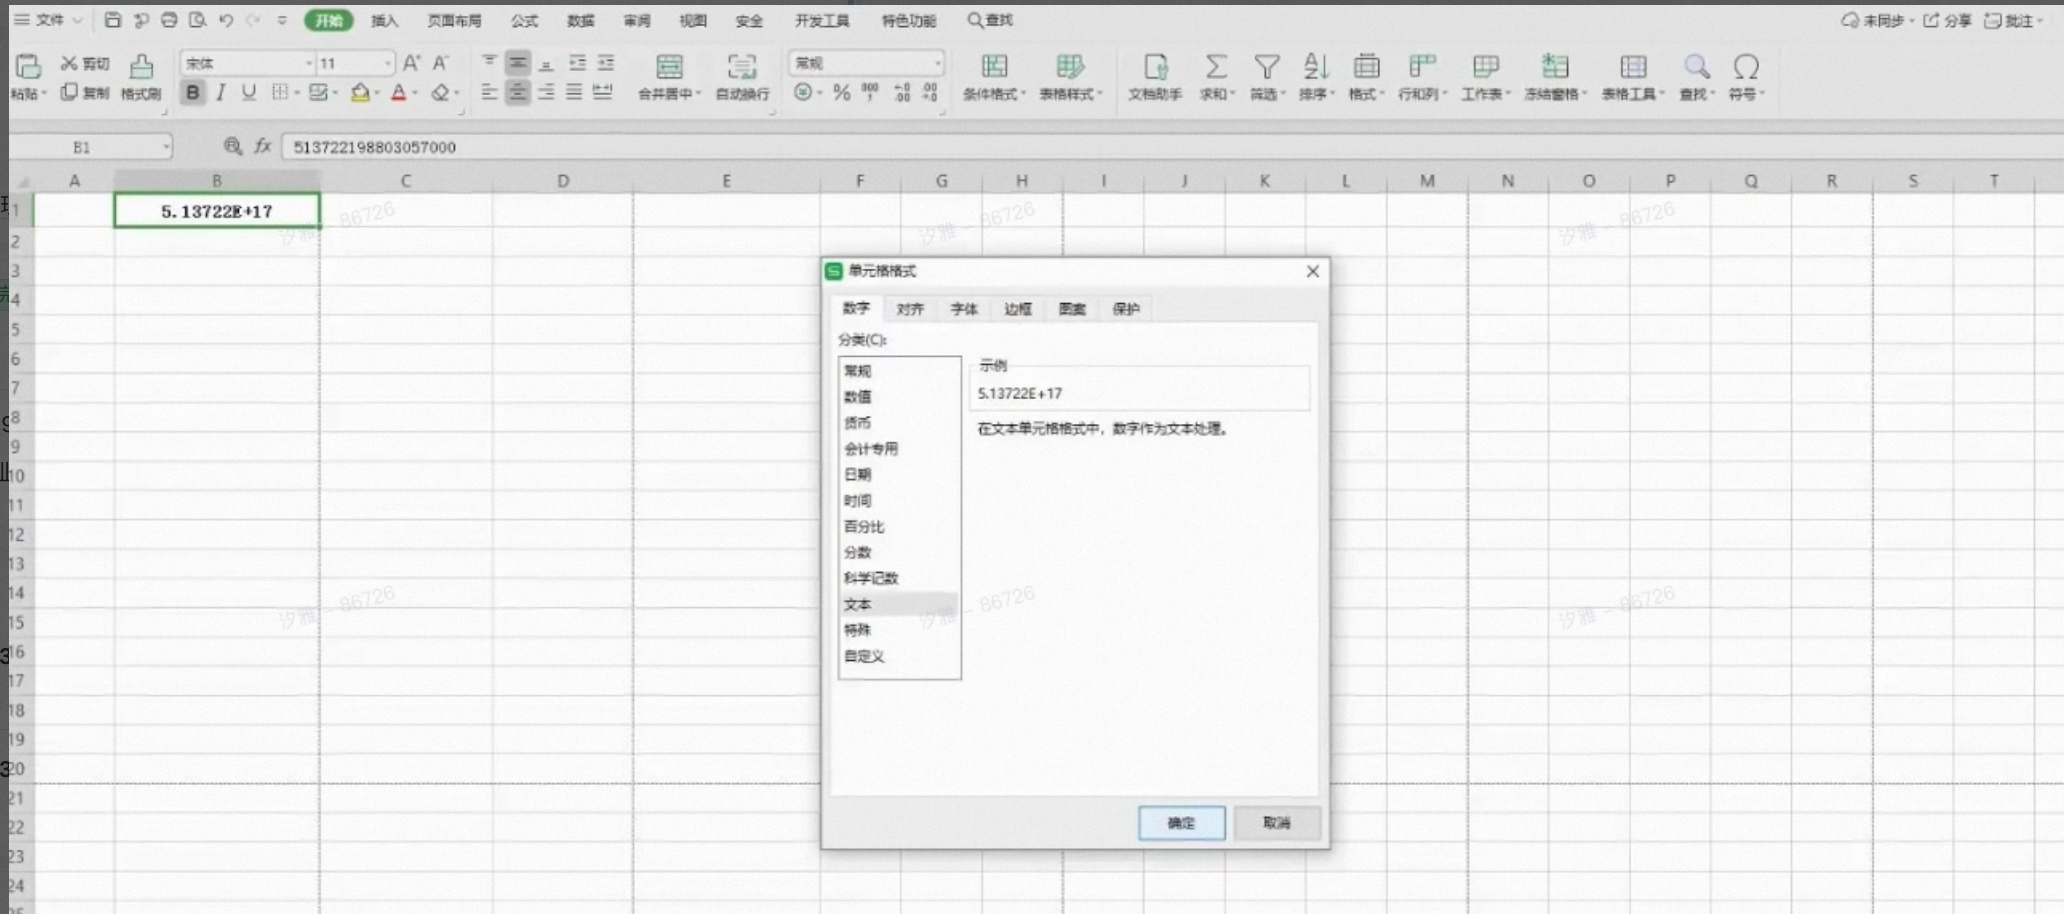This screenshot has width=2064, height=914.
Task: Click the Paste clipboard icon
Action: tap(28, 66)
